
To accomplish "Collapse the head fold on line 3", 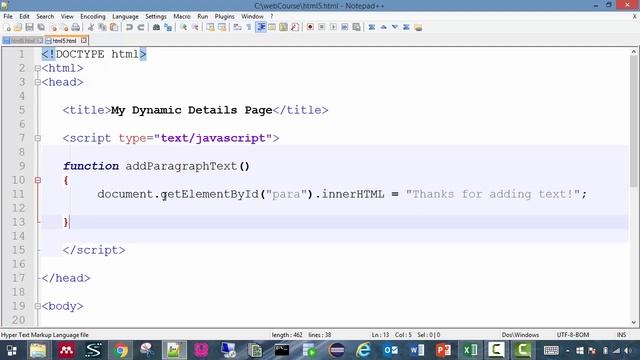I will point(38,82).
